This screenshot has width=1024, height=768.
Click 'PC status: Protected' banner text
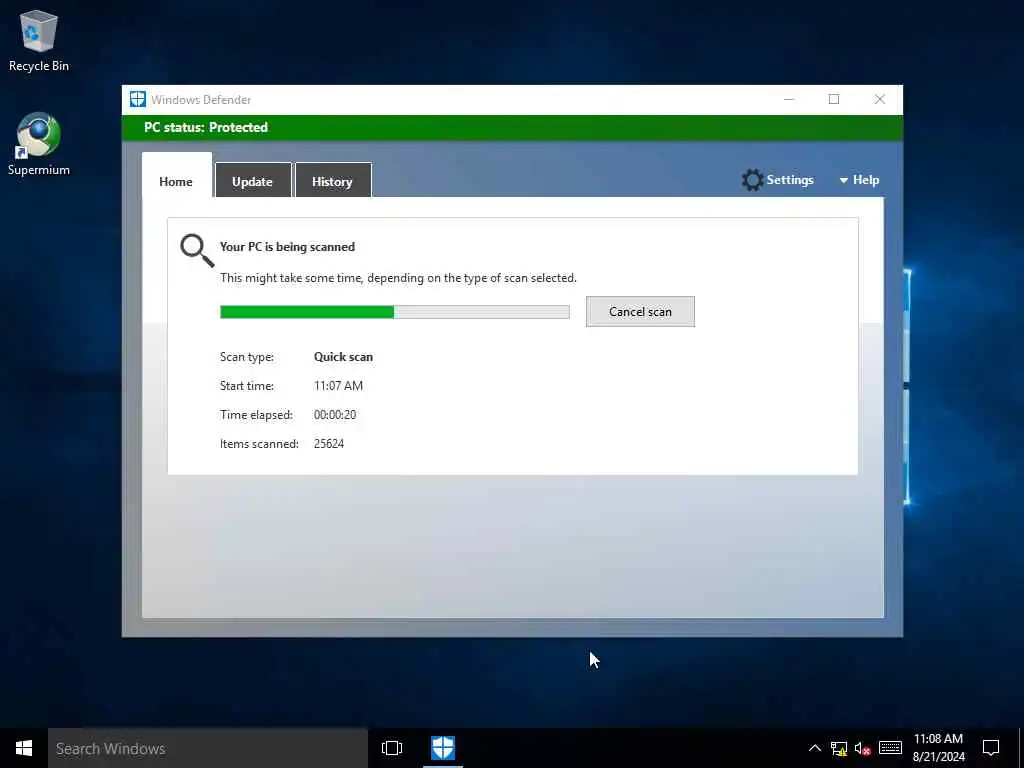pos(206,127)
